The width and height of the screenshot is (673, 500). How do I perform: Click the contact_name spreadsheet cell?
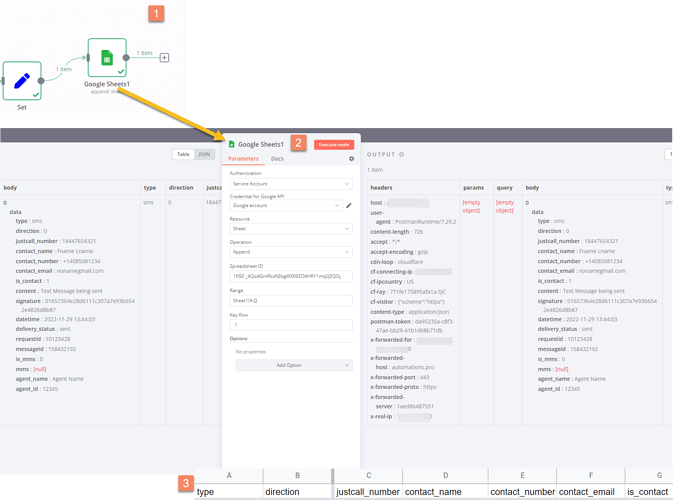pos(446,491)
